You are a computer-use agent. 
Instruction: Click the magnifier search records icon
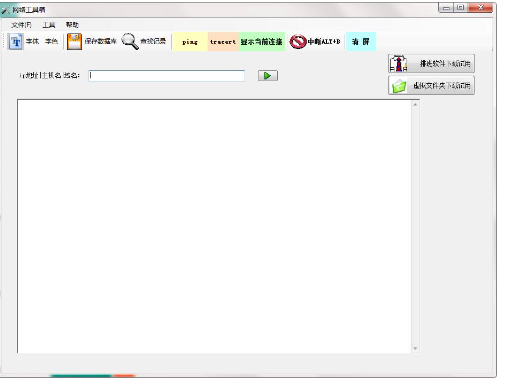click(x=130, y=41)
